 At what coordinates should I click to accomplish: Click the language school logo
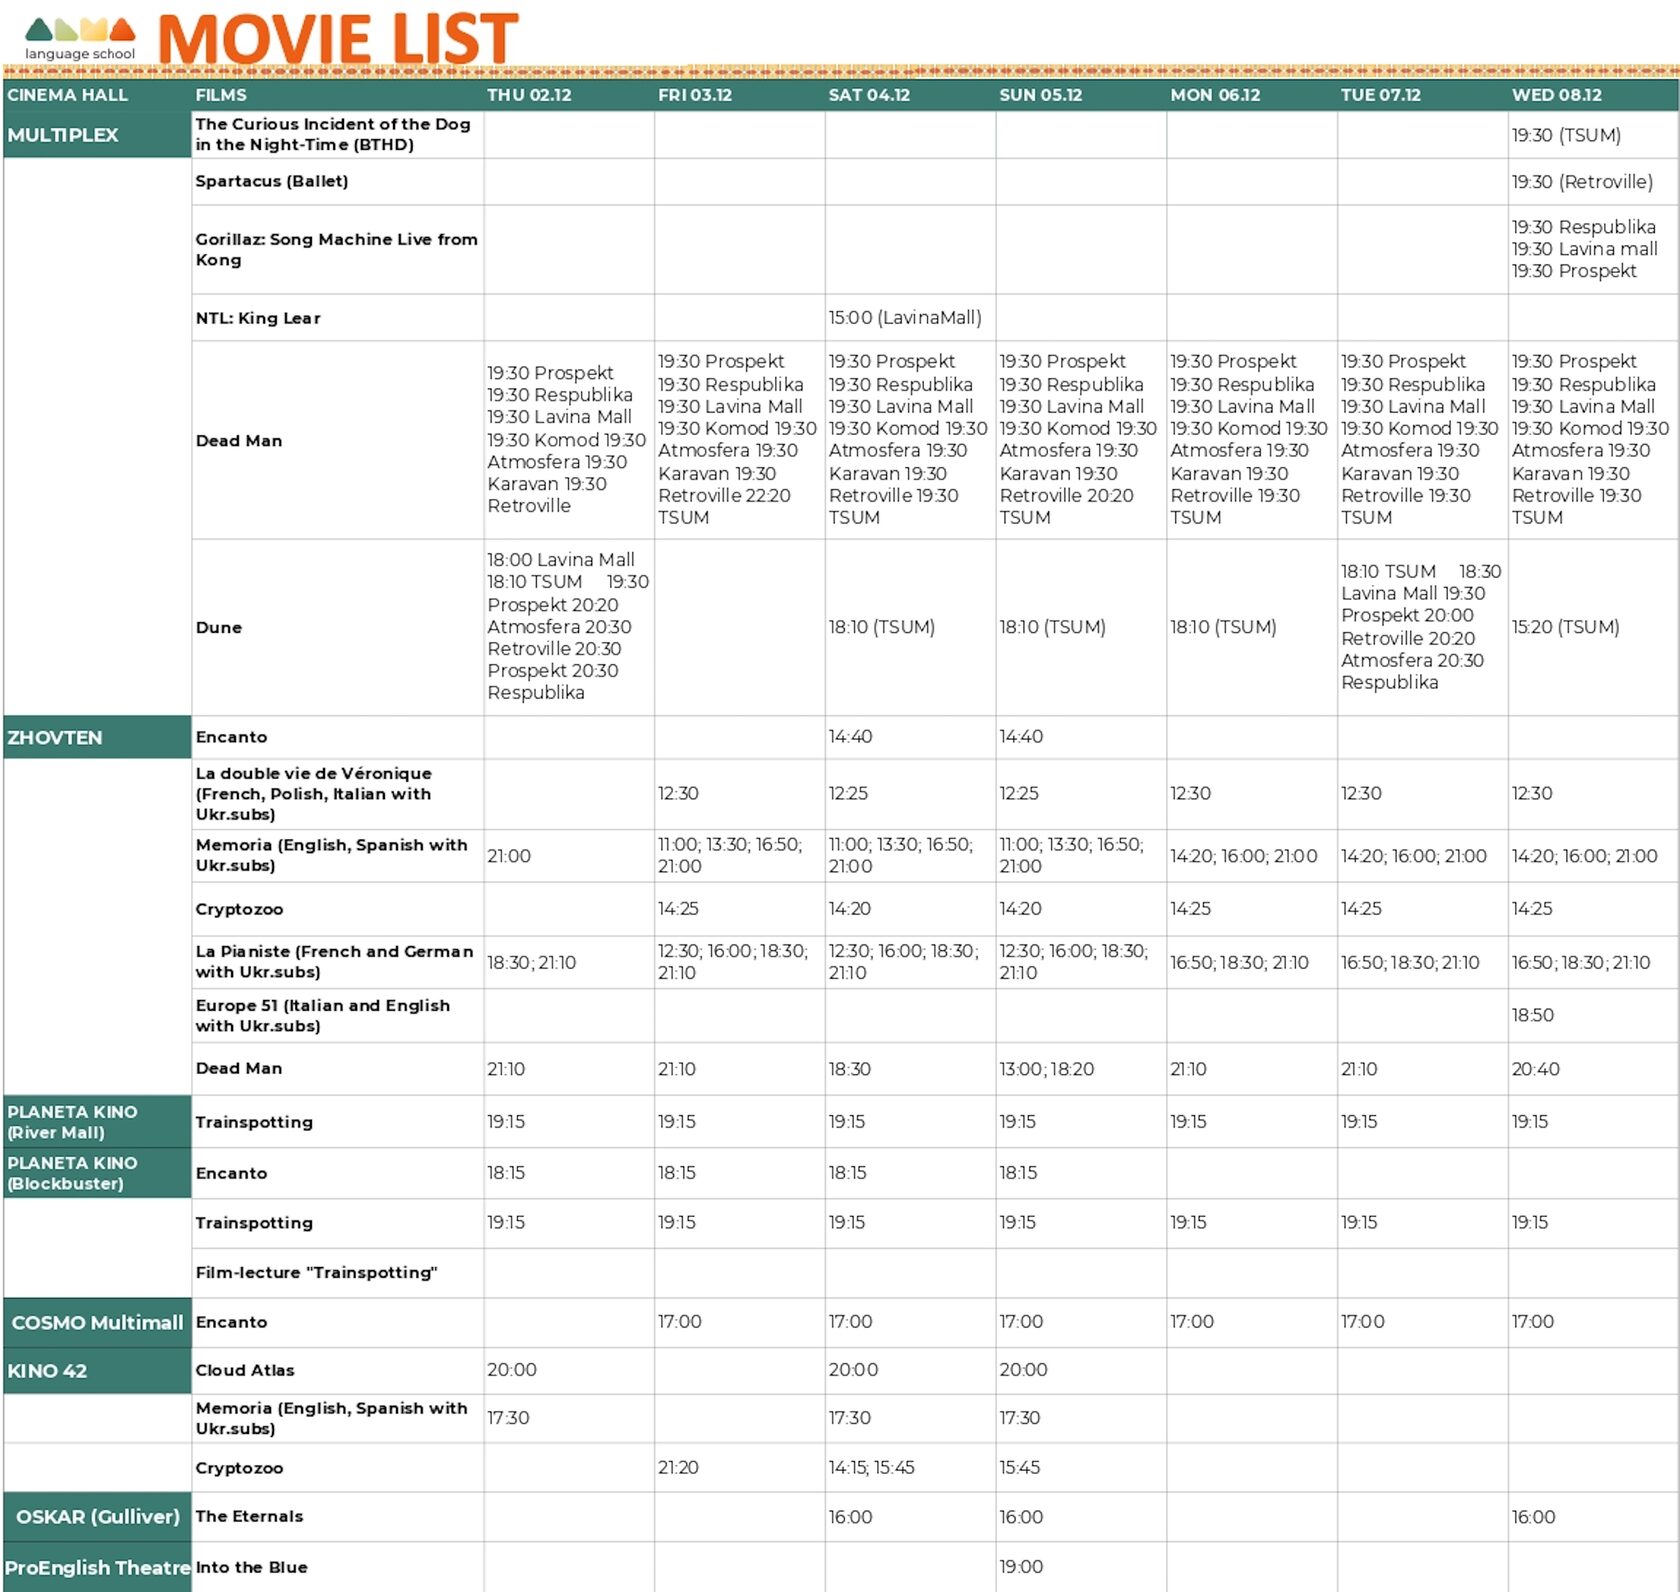(80, 39)
